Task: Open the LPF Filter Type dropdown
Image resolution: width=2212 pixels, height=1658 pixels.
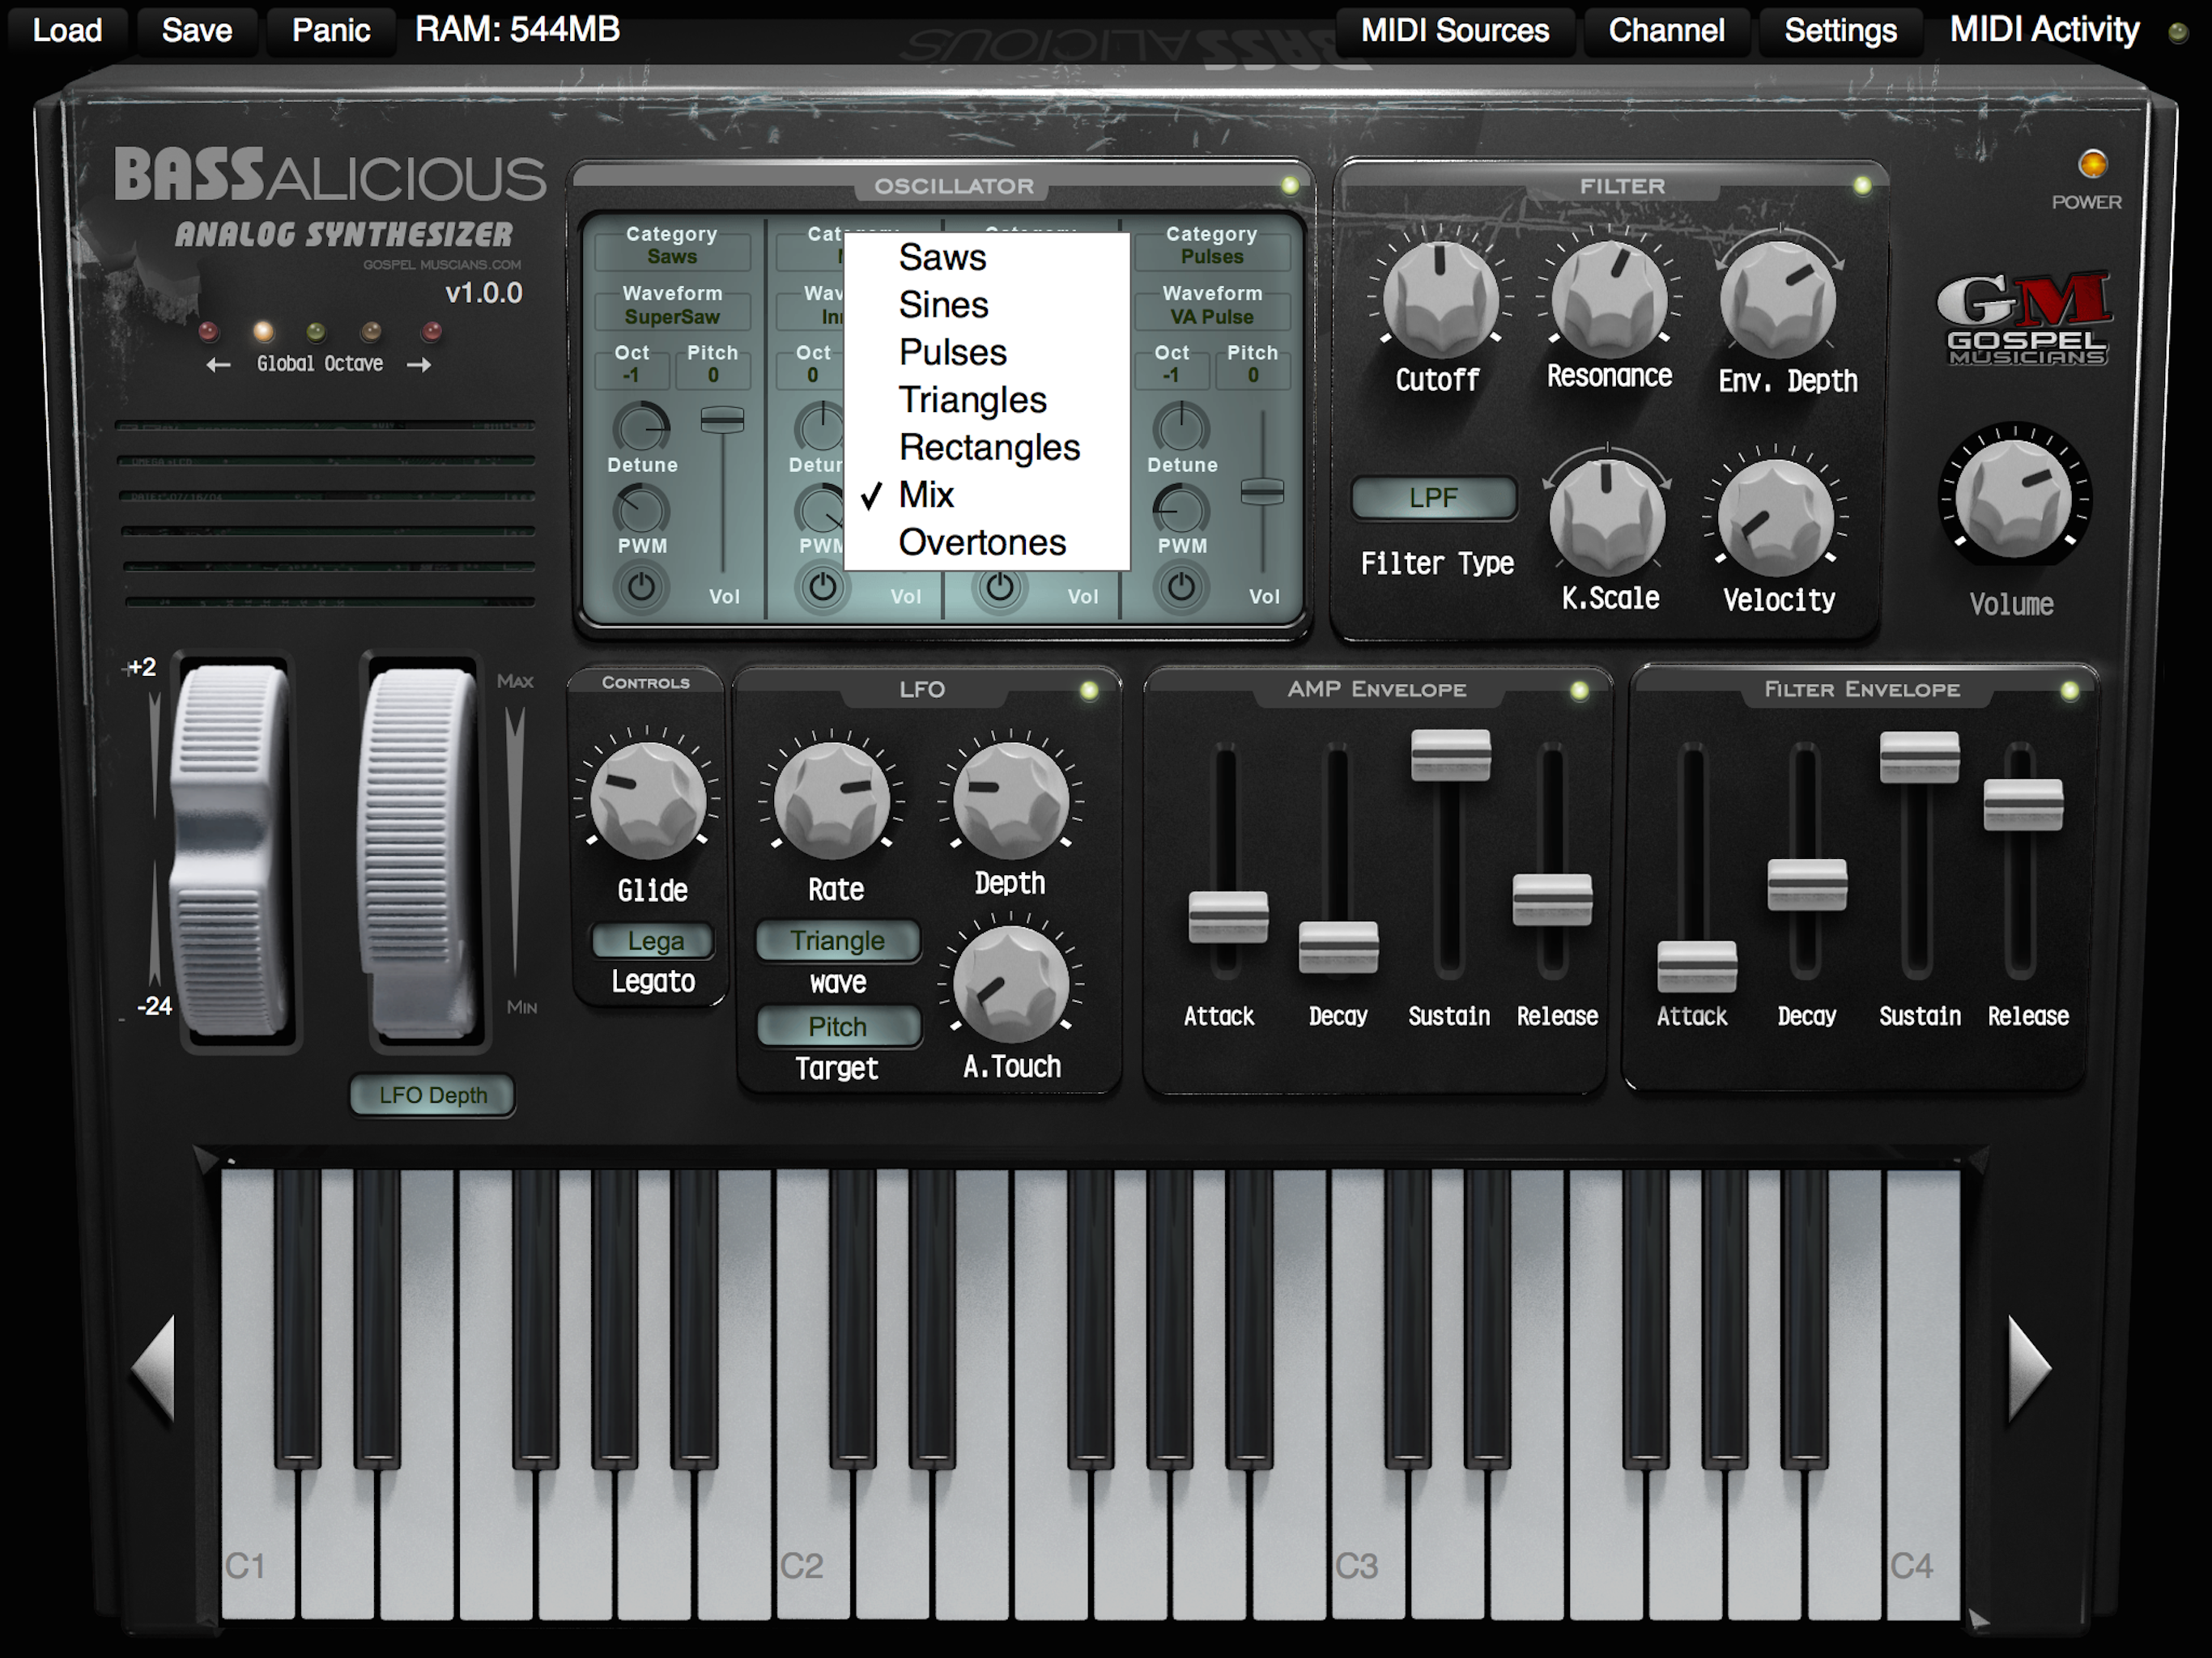Action: [x=1433, y=498]
